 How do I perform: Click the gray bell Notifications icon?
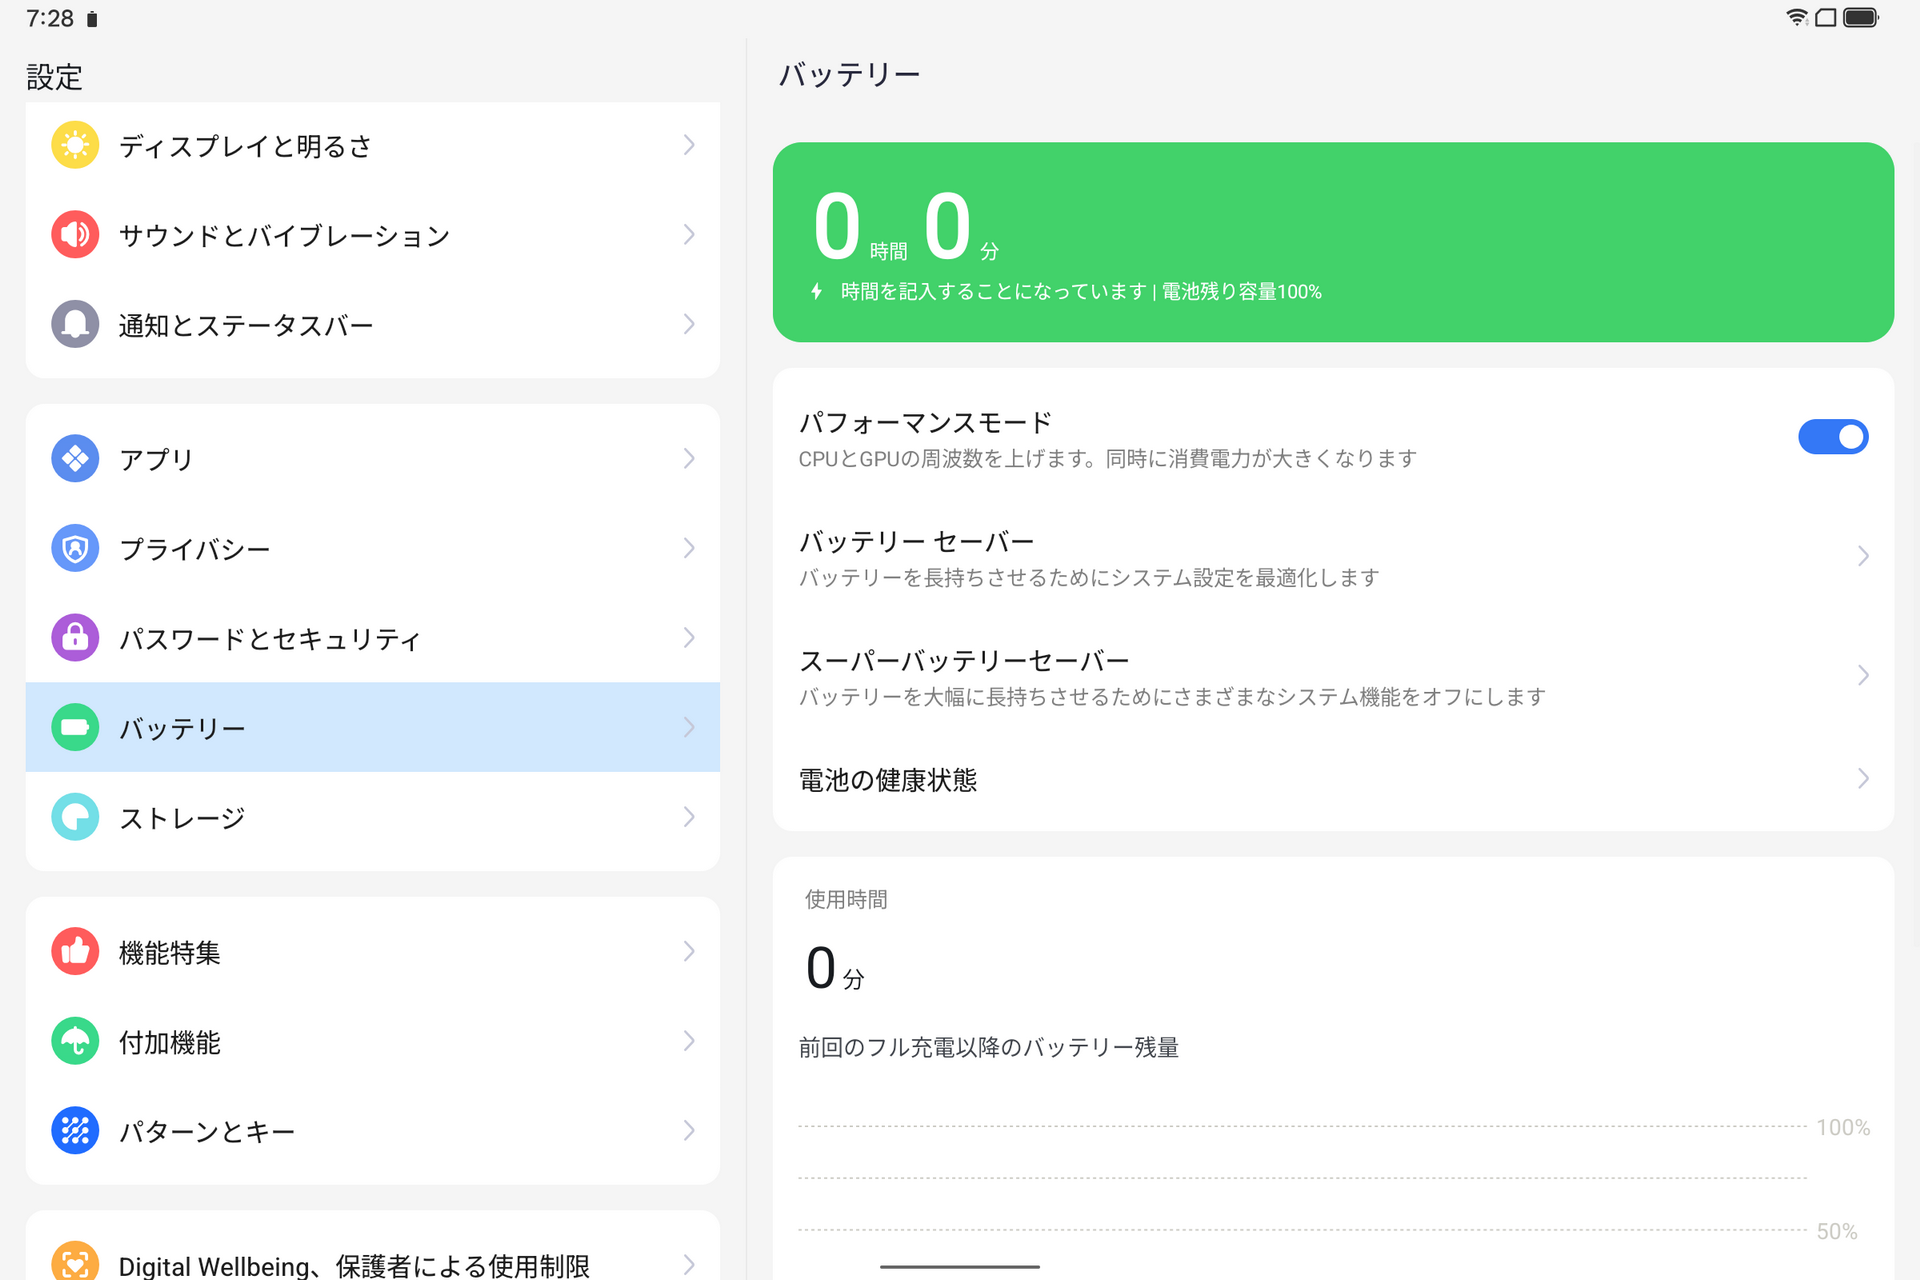tap(75, 324)
